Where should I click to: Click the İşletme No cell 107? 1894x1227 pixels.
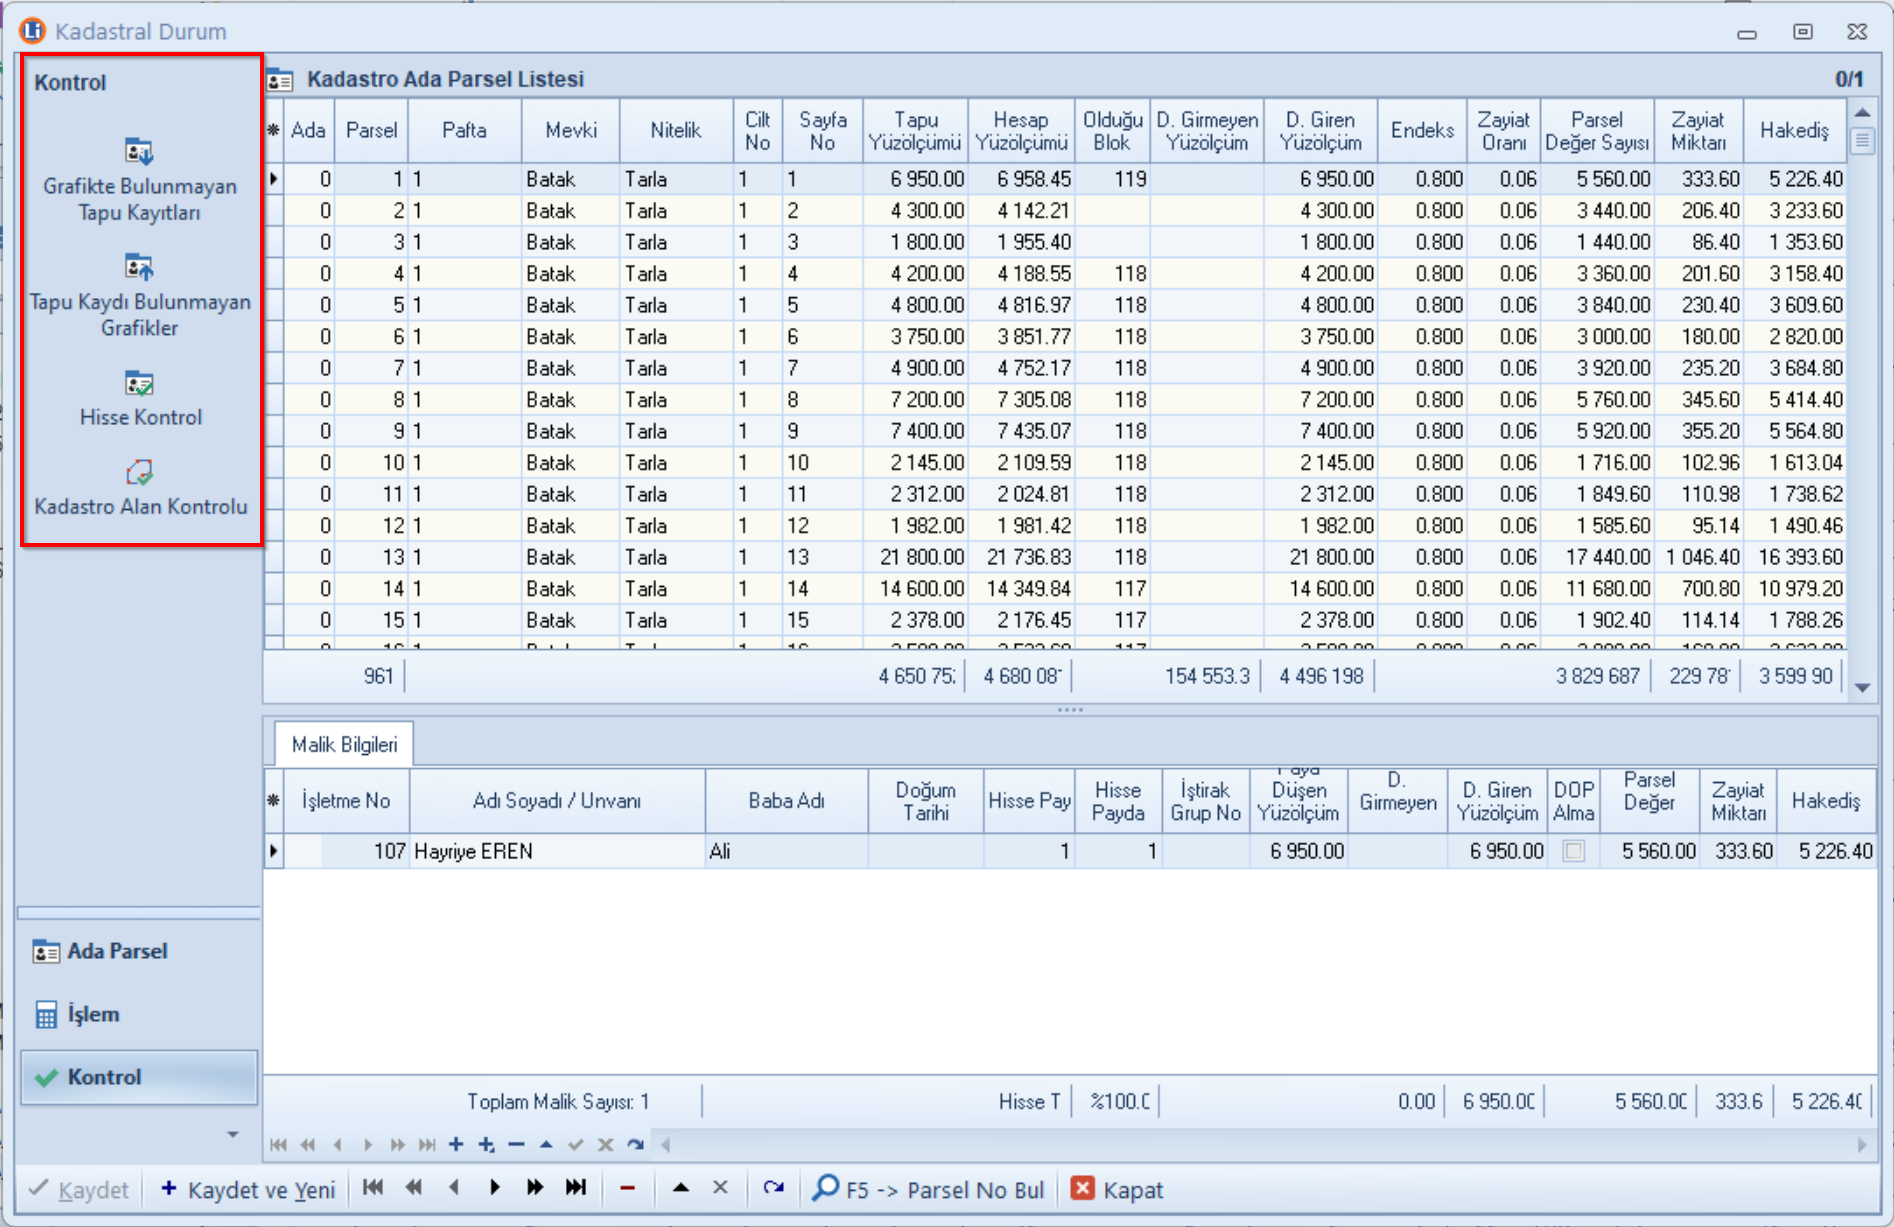346,851
